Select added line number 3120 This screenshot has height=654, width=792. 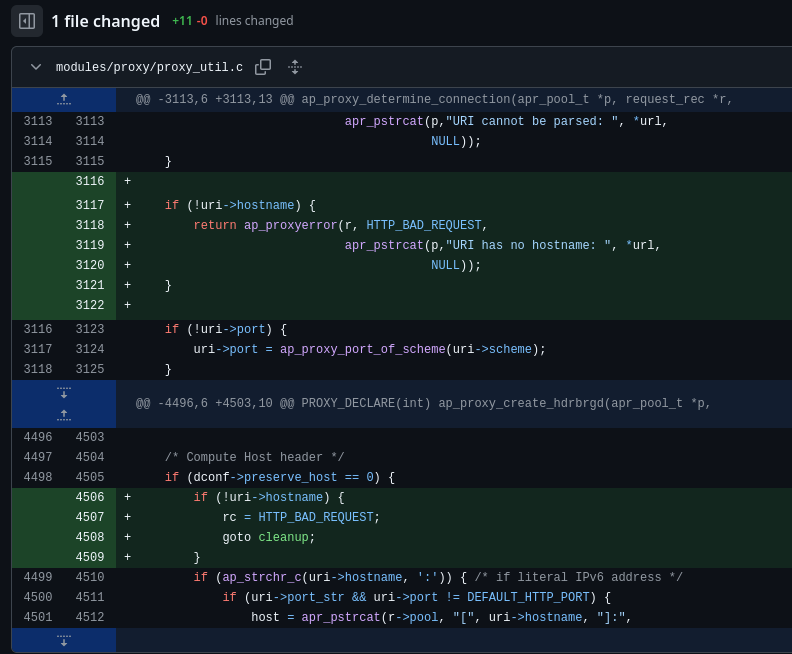point(89,265)
